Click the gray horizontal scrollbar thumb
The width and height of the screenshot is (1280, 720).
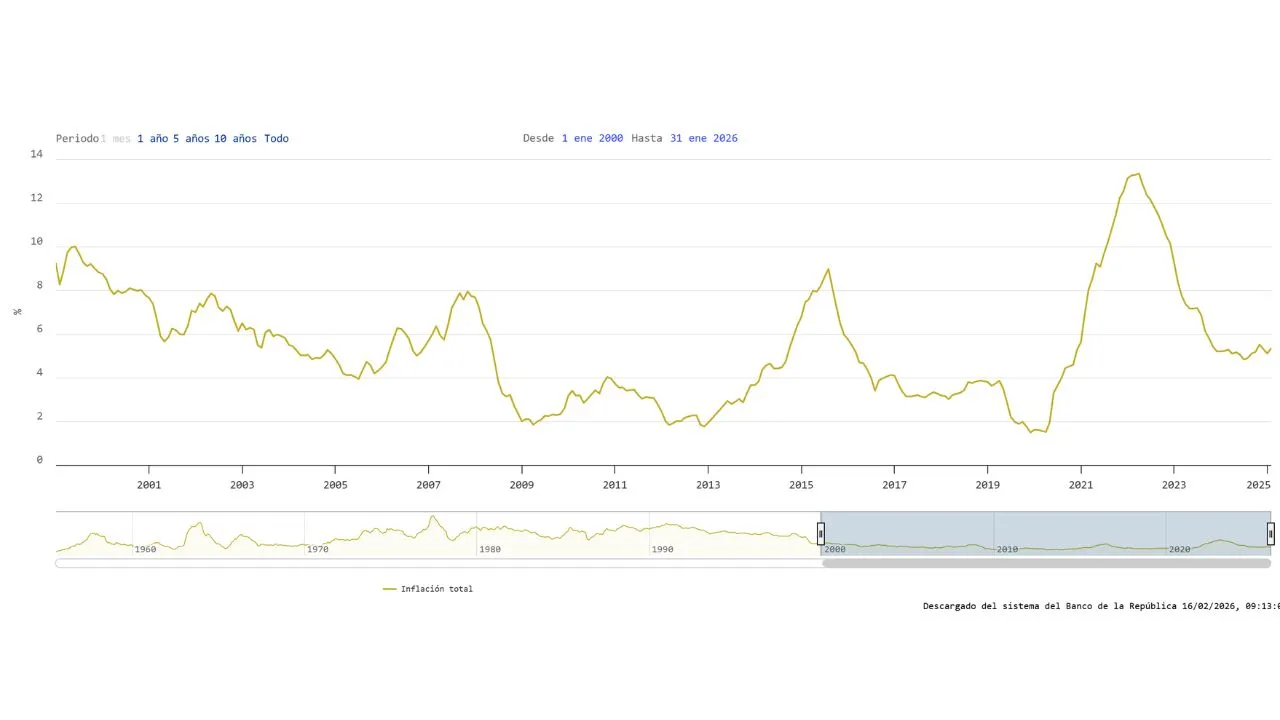point(1046,563)
